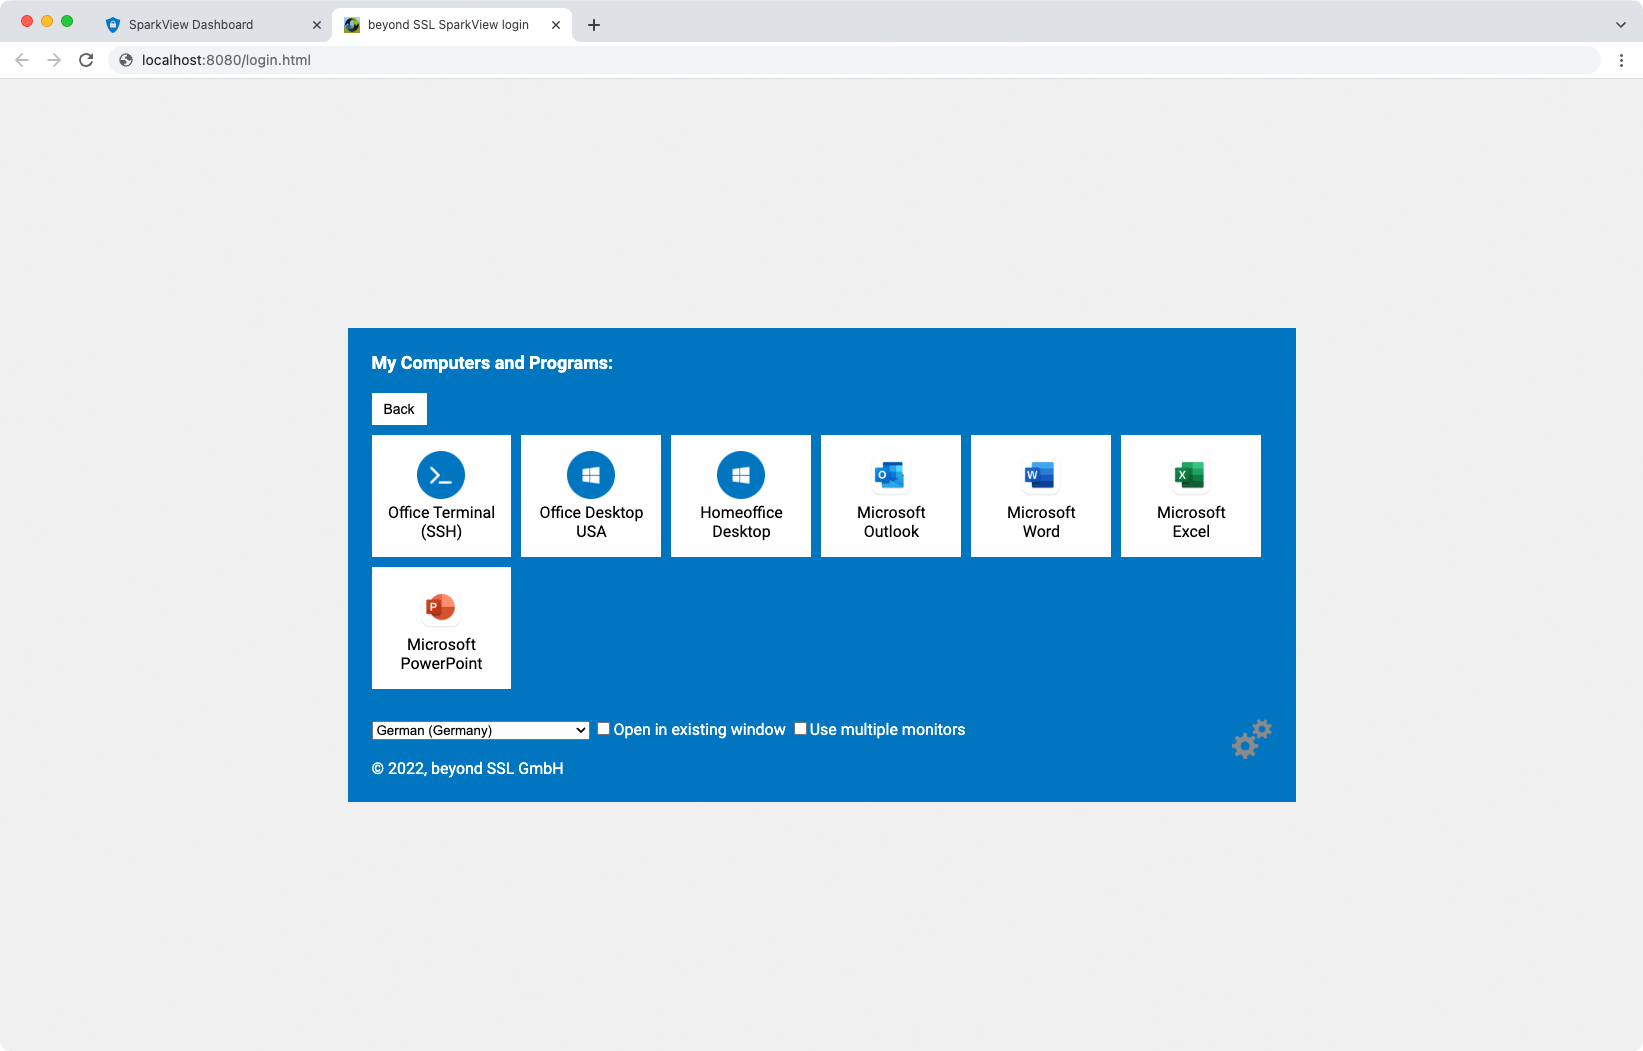Click the Back button
Image resolution: width=1643 pixels, height=1051 pixels.
click(x=399, y=409)
